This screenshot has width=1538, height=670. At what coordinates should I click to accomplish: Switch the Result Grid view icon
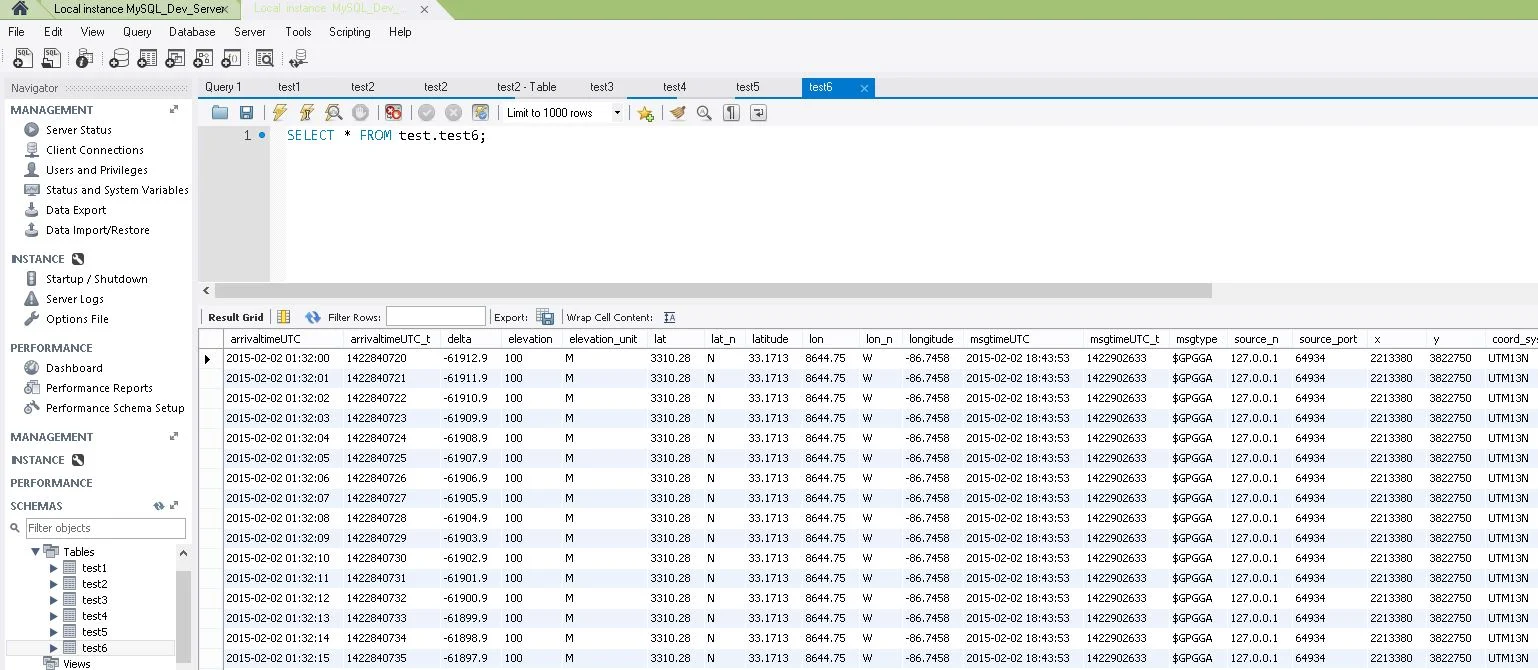(x=284, y=317)
